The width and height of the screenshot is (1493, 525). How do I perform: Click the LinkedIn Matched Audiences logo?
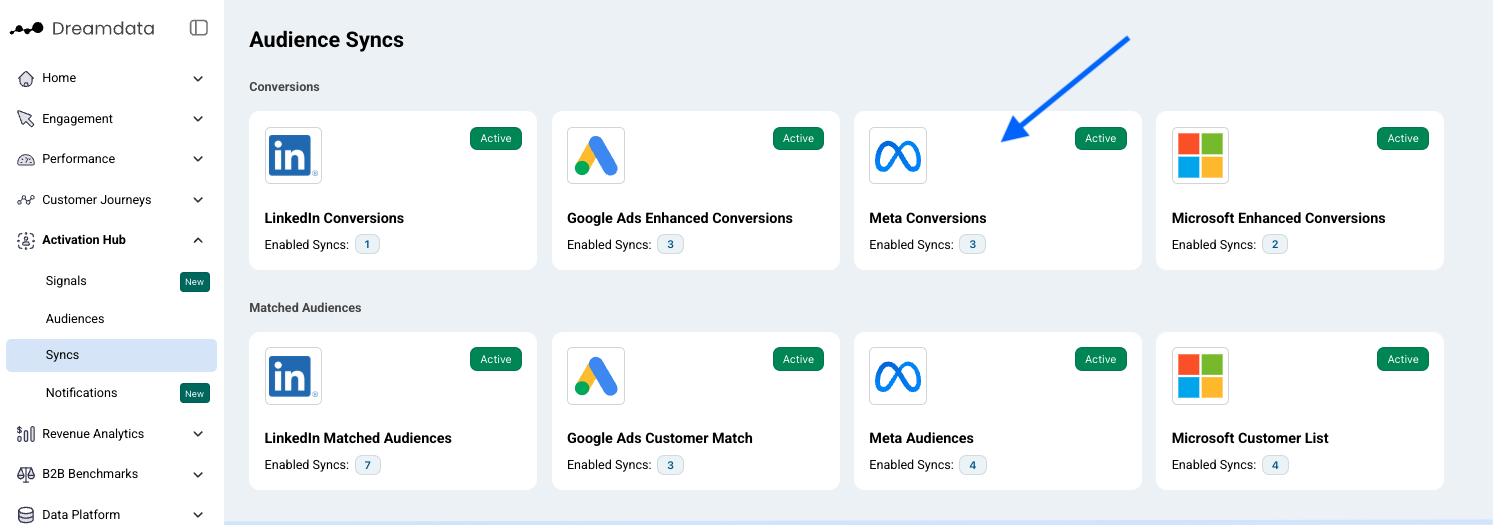[x=294, y=376]
